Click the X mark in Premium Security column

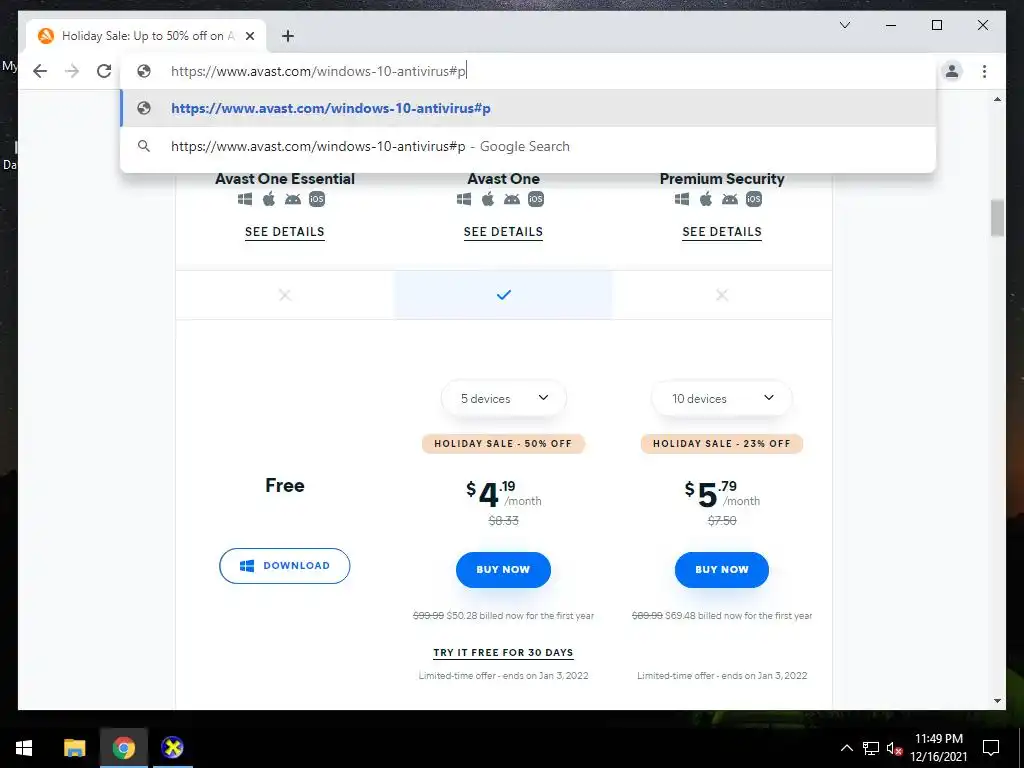722,295
